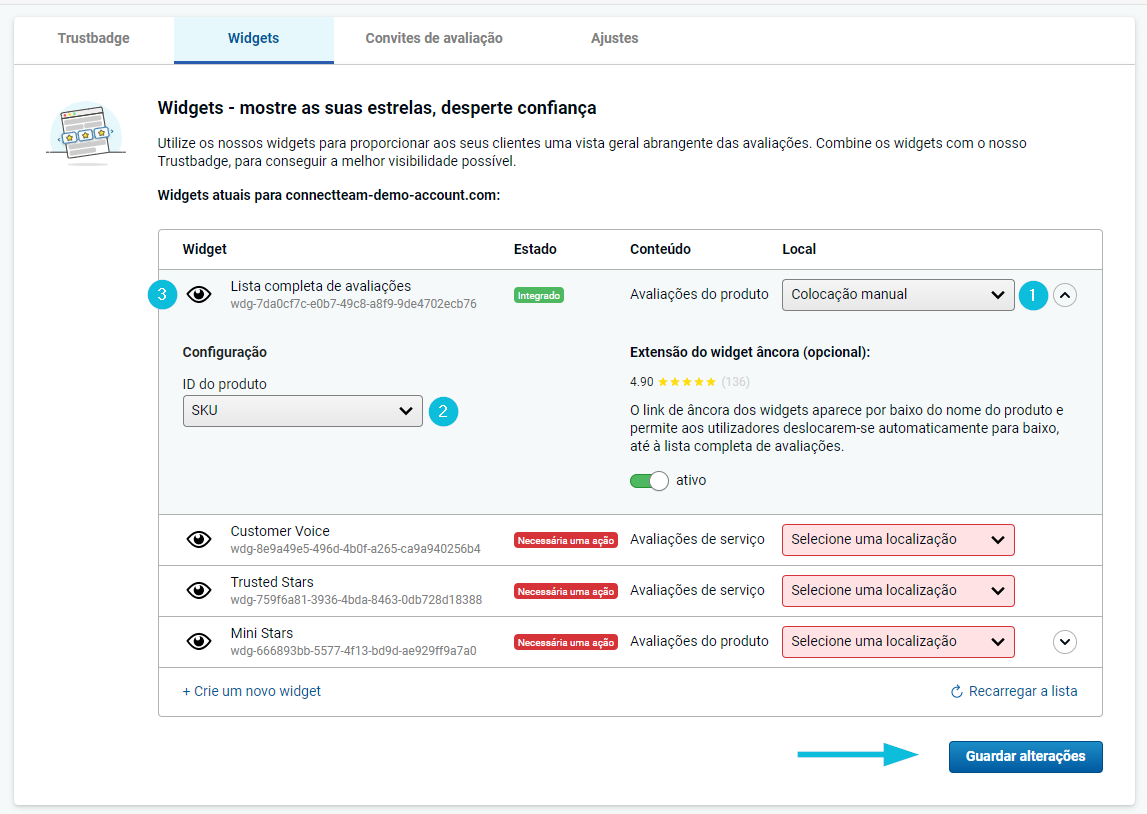Click the 'Widget' column header
The image size is (1147, 814).
click(x=204, y=249)
